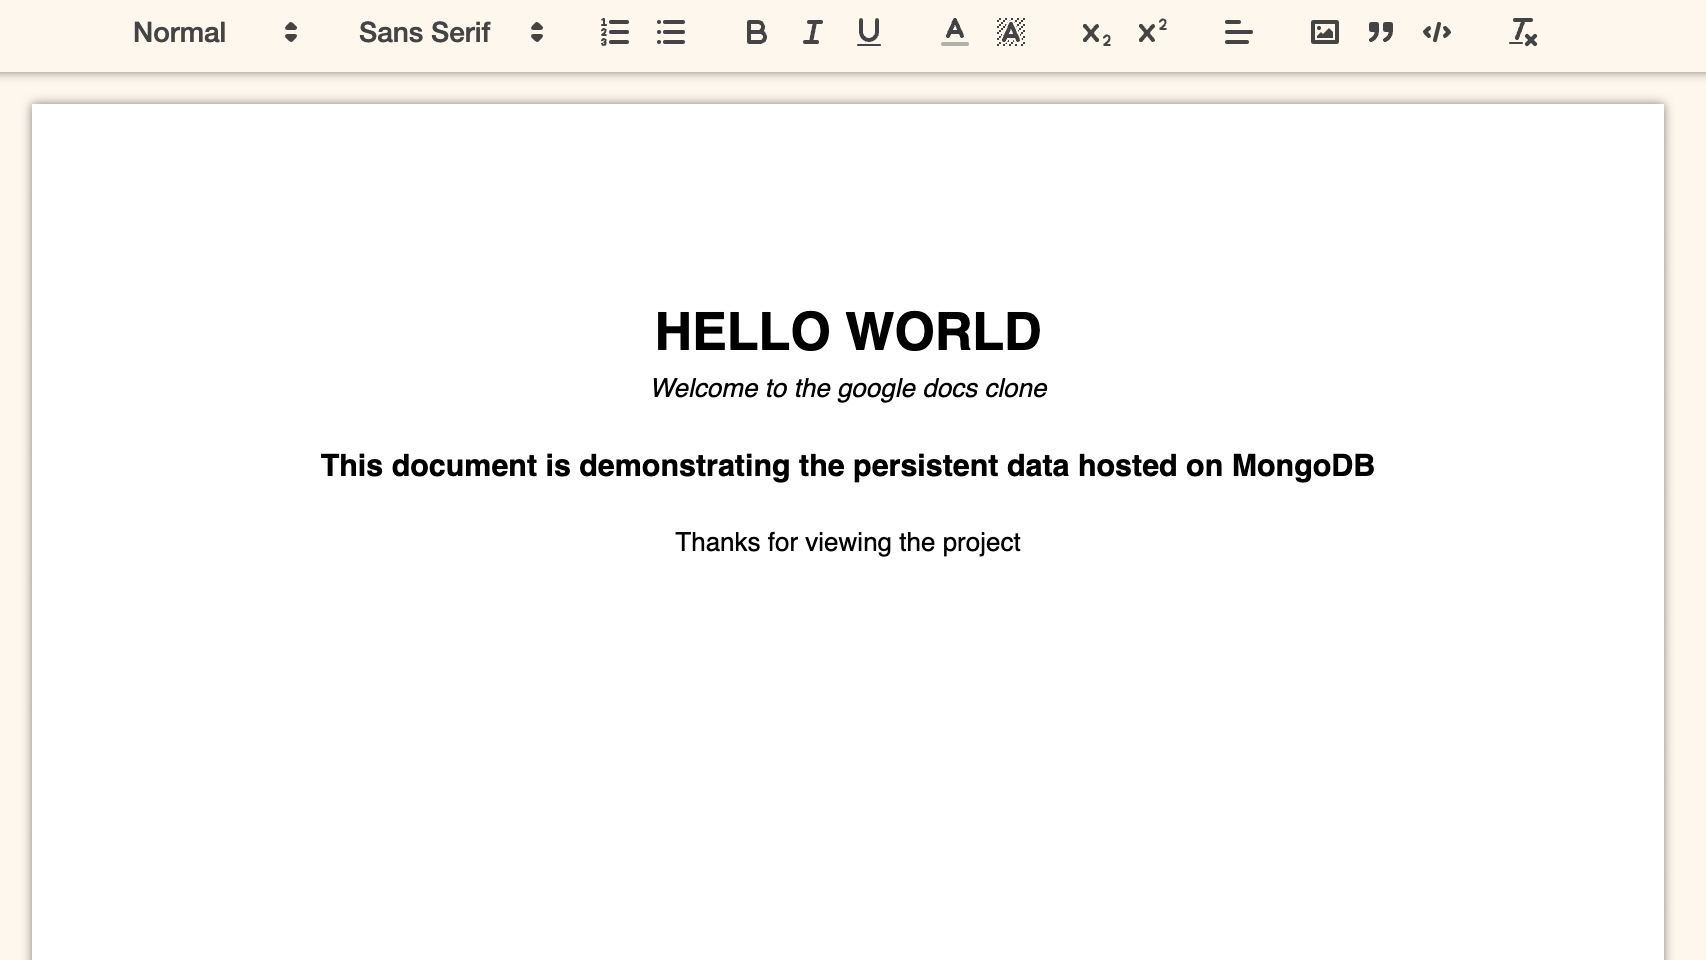Apply superscript formatting
This screenshot has width=1706, height=960.
pos(1152,33)
